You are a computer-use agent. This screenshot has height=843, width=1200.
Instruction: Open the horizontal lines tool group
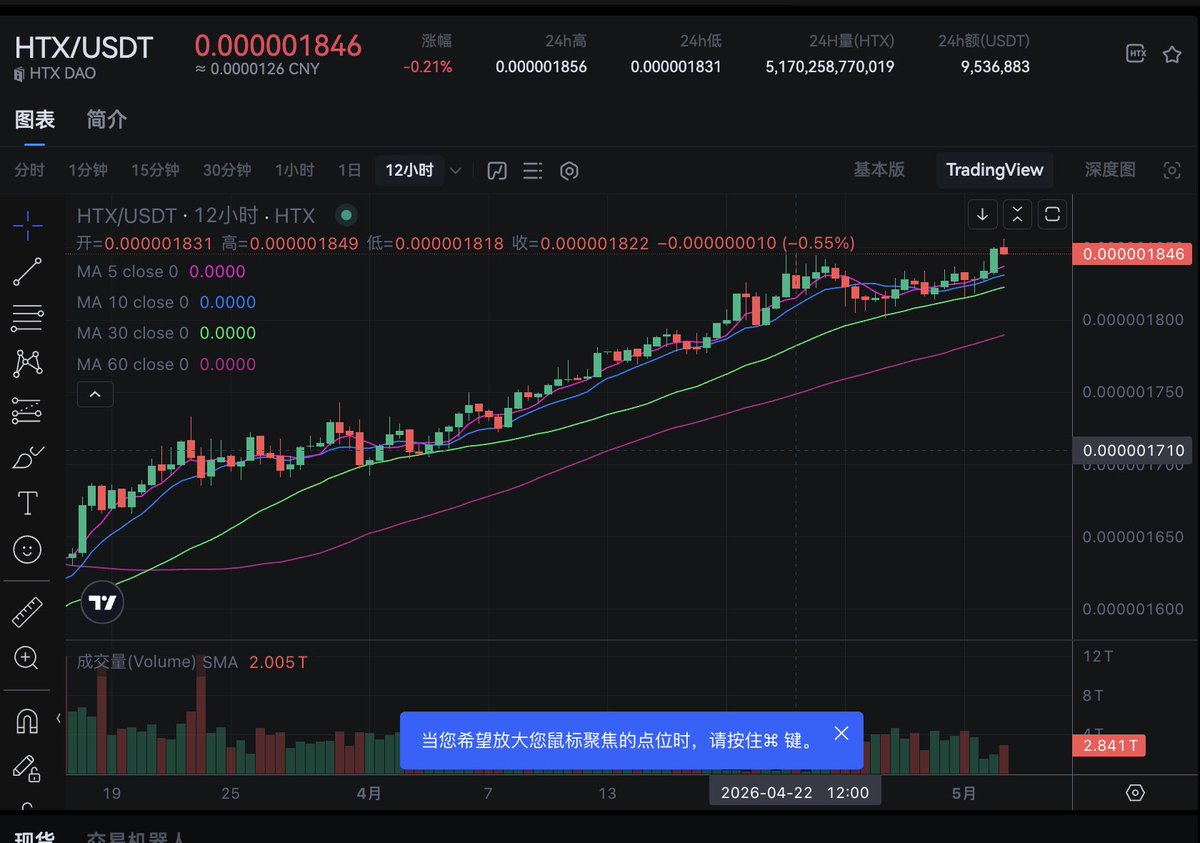point(27,318)
